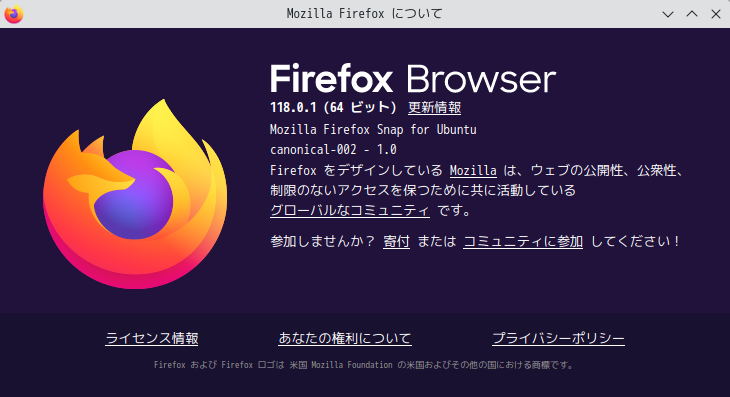Click the large Firefox logo image

tap(135, 194)
